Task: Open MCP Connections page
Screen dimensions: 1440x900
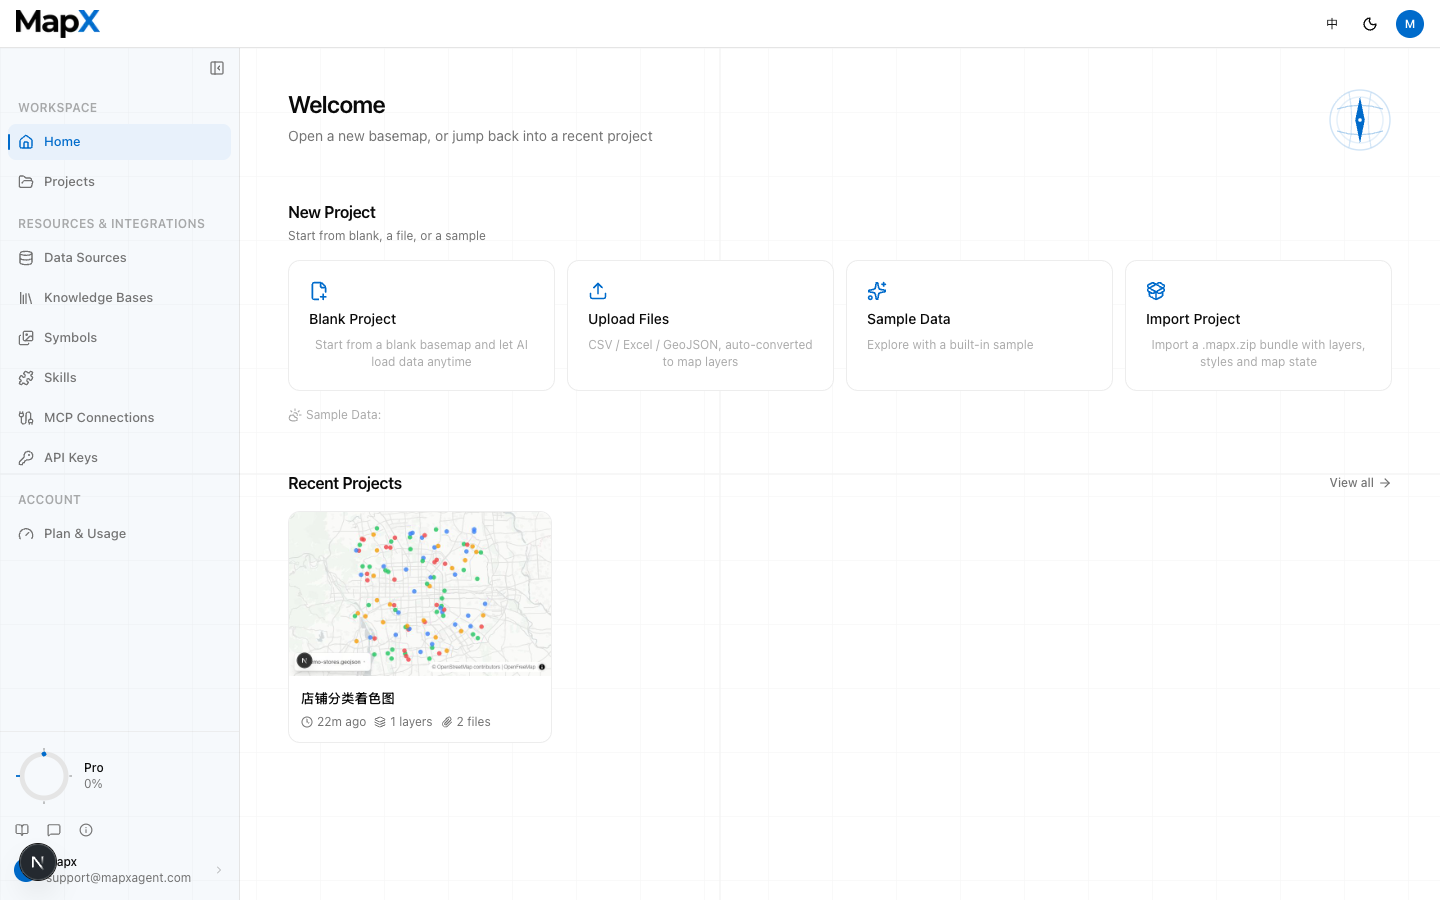Action: 120,418
